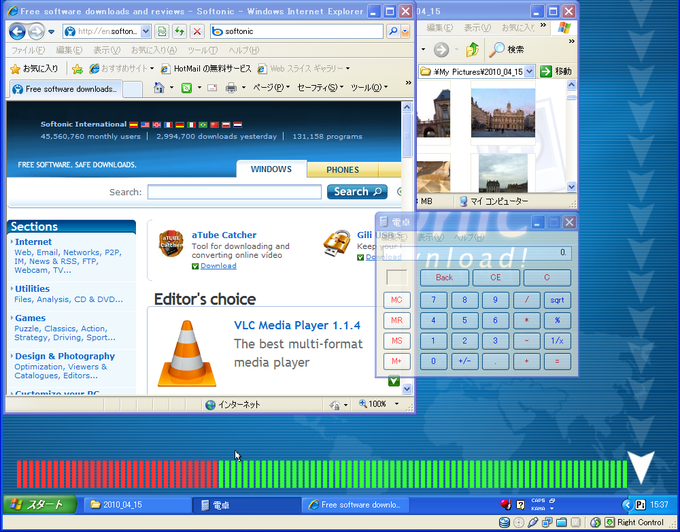Switch to 電卓 taskbar button

(246, 505)
